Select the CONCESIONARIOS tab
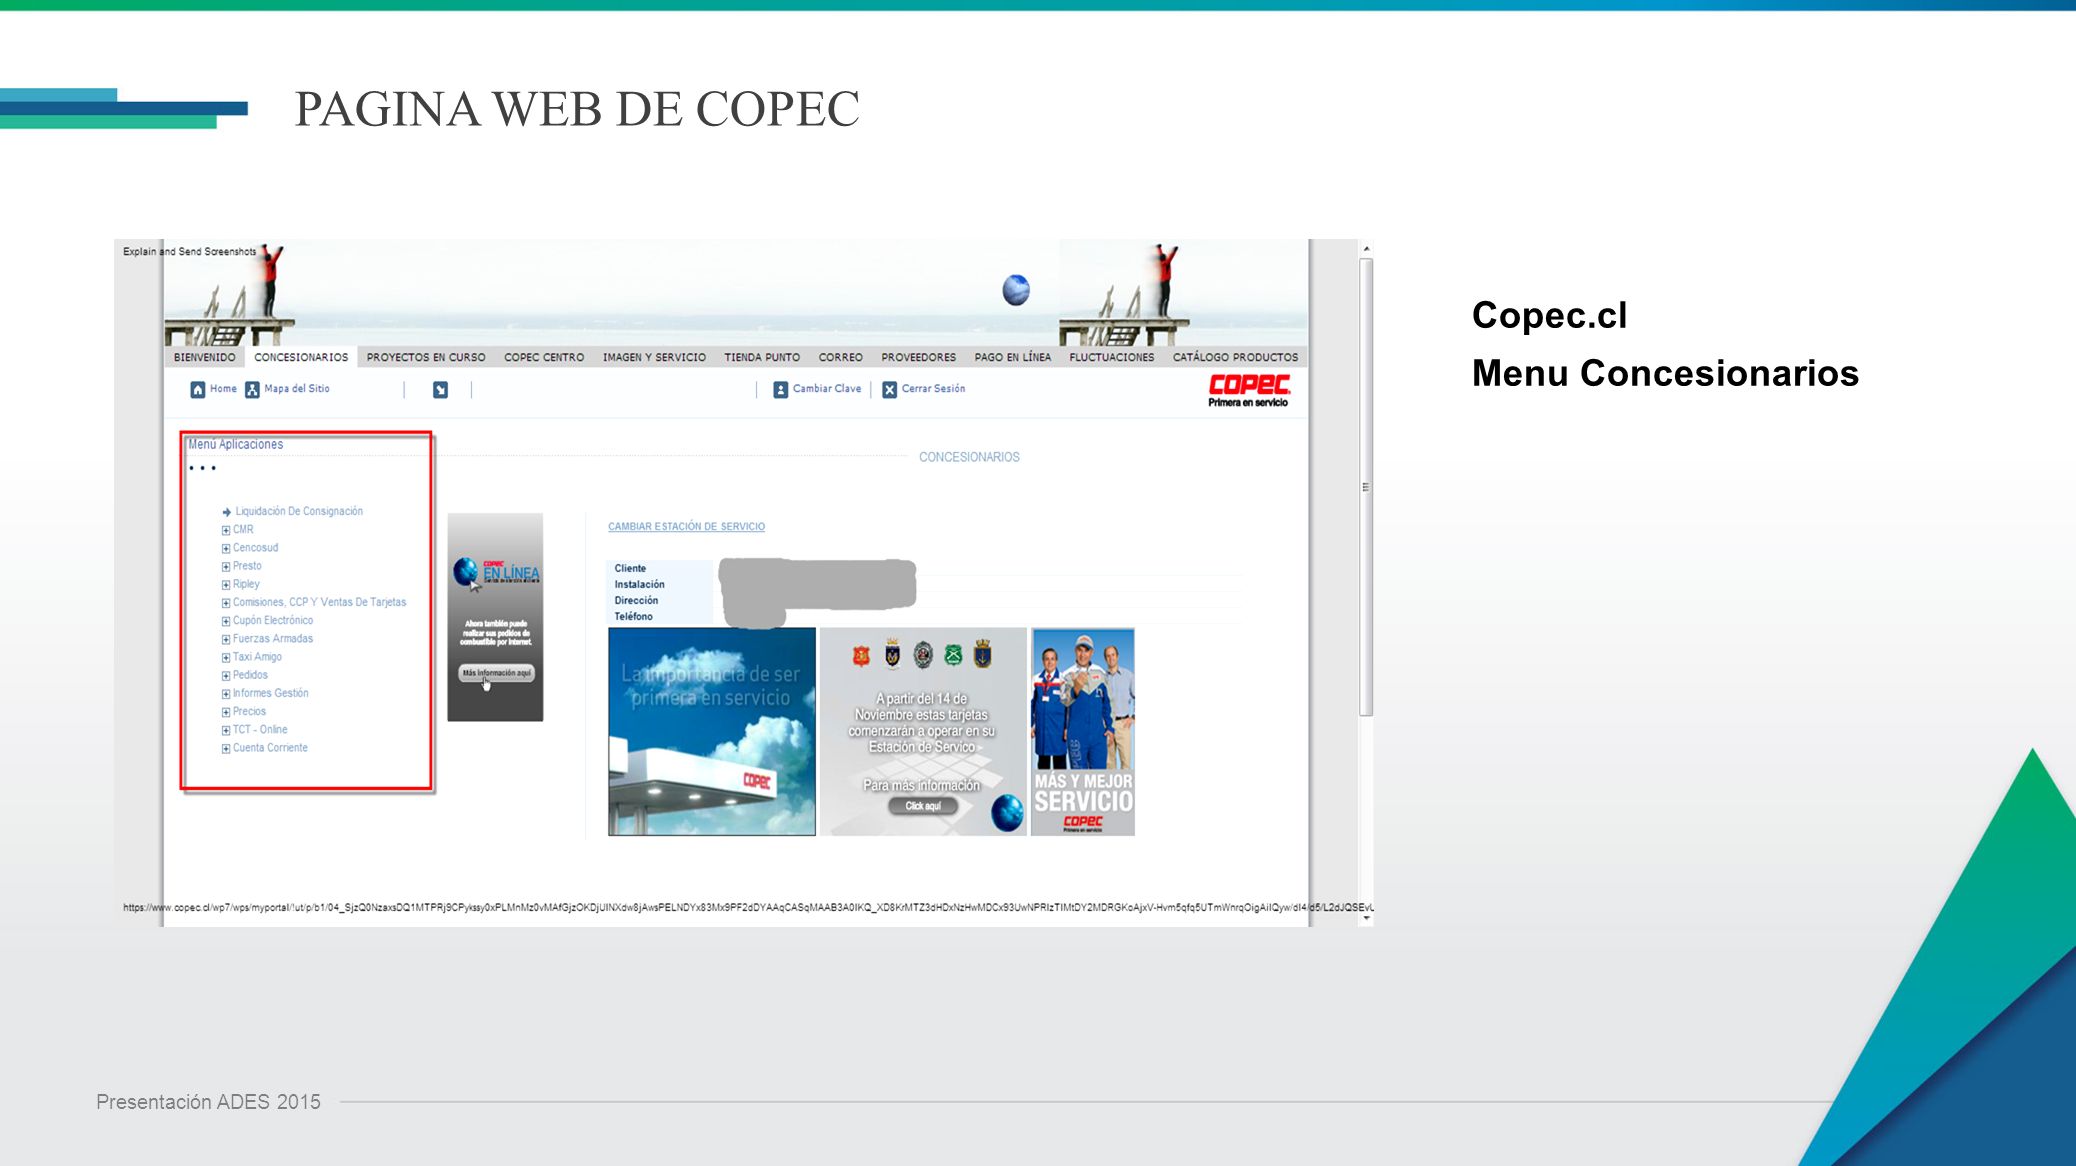The width and height of the screenshot is (2076, 1166). pos(301,357)
